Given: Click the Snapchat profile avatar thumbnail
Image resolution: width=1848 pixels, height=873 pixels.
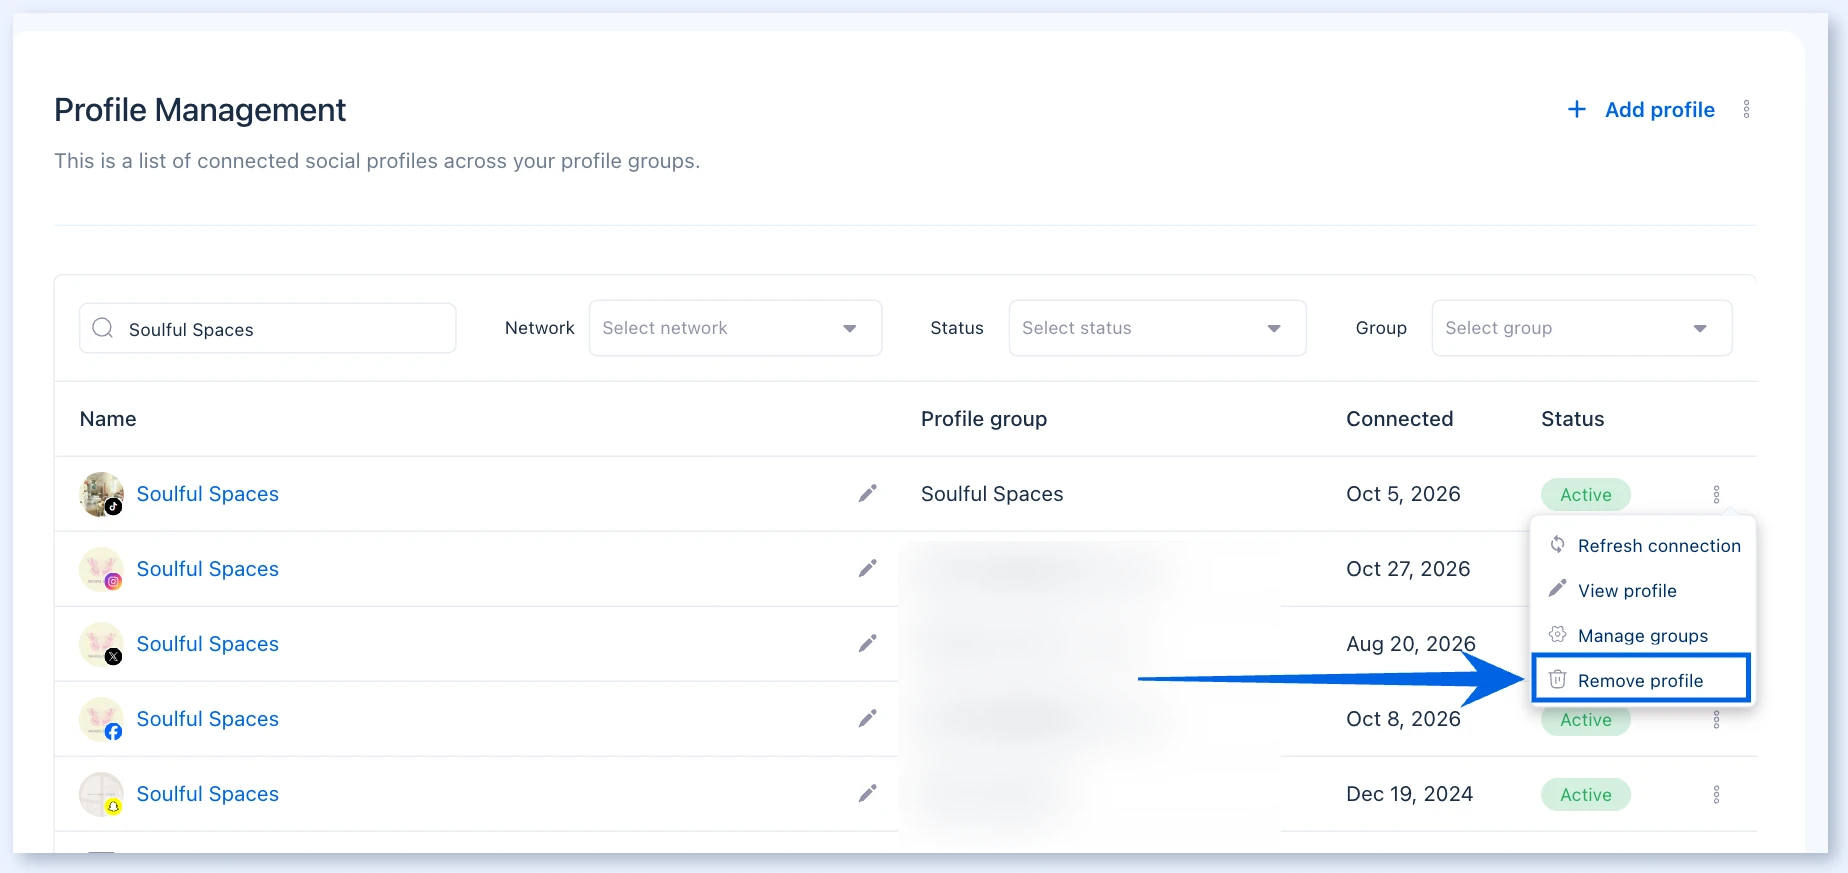Looking at the screenshot, I should pos(101,794).
